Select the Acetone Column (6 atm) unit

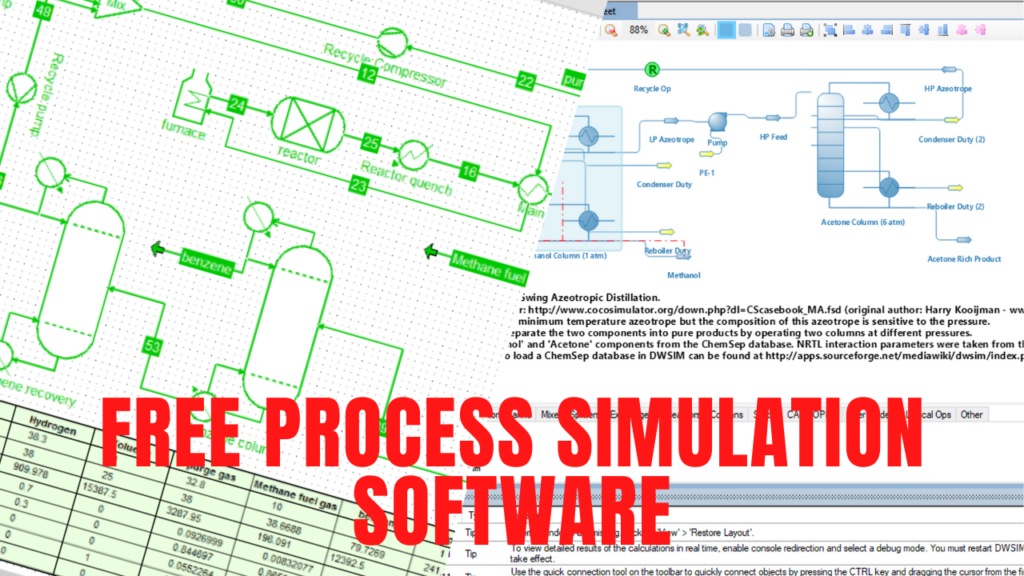pyautogui.click(x=830, y=145)
